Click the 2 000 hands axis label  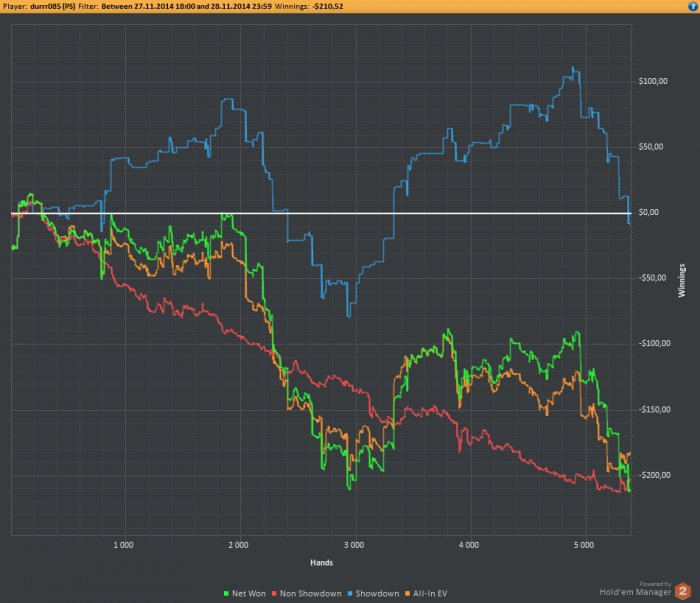coord(238,545)
